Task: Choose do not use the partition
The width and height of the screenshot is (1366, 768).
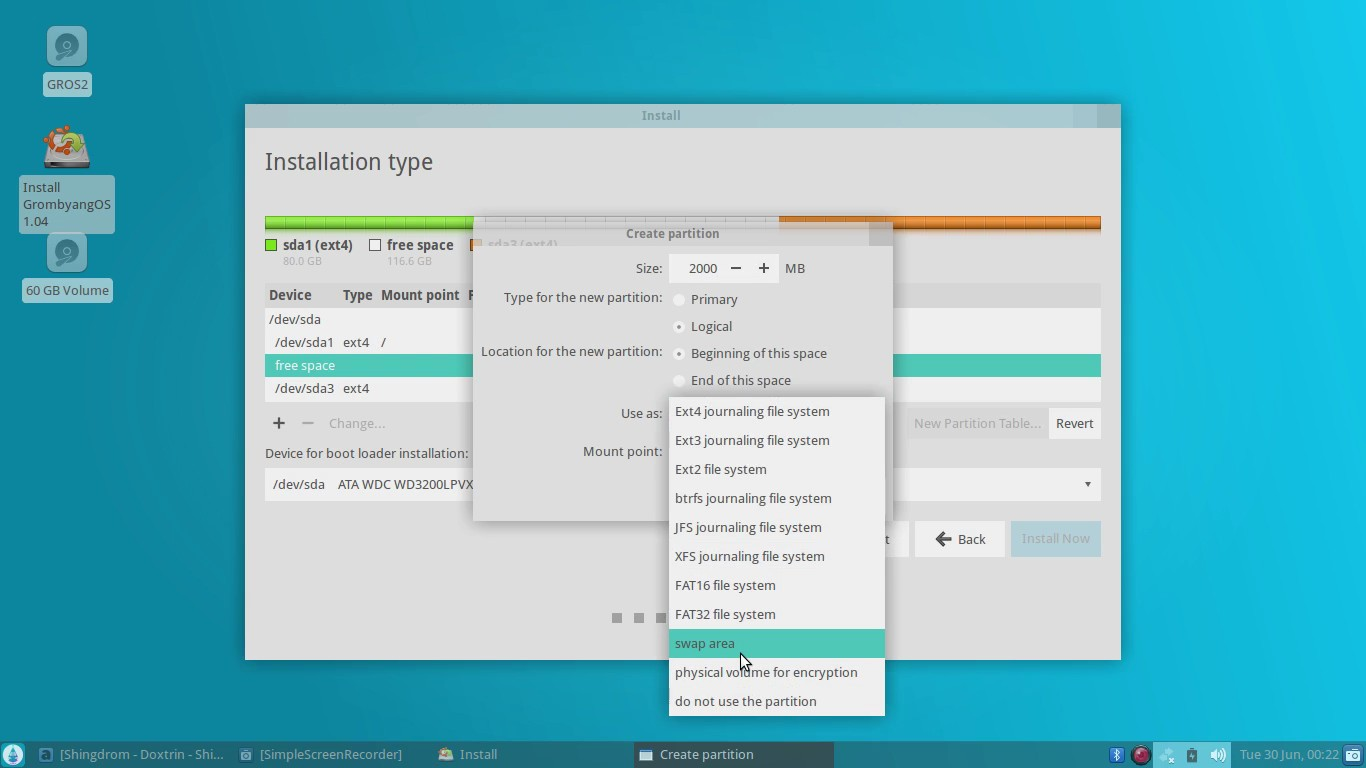Action: pos(777,702)
